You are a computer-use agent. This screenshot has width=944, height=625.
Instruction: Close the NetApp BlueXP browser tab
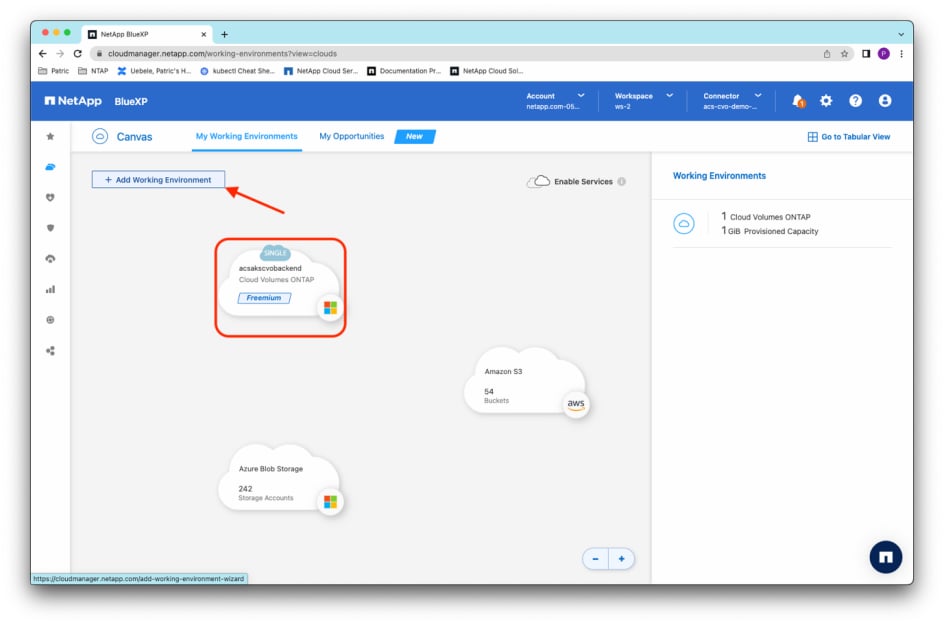coord(203,34)
